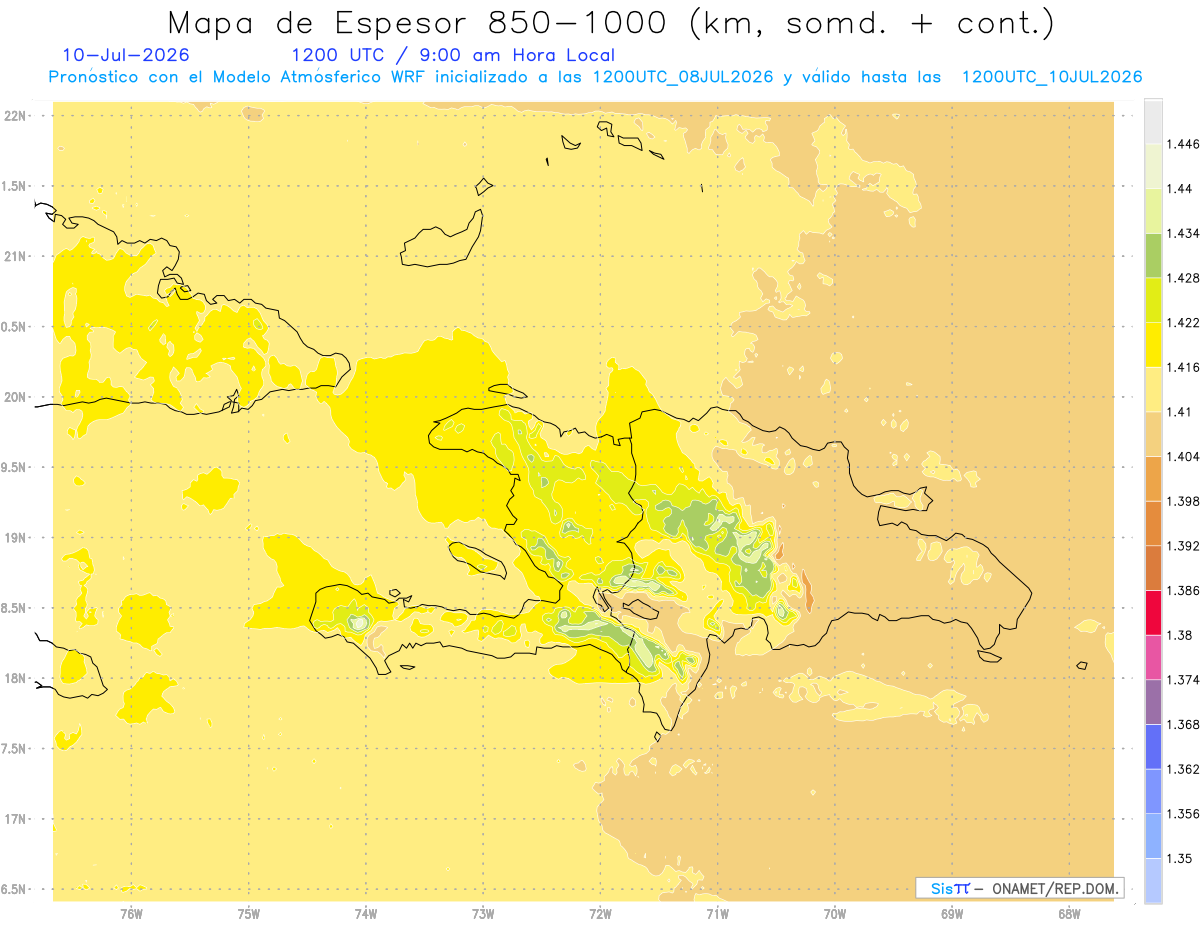Pick the tan legend swatch between 1.404 and 1.41

click(x=1153, y=434)
